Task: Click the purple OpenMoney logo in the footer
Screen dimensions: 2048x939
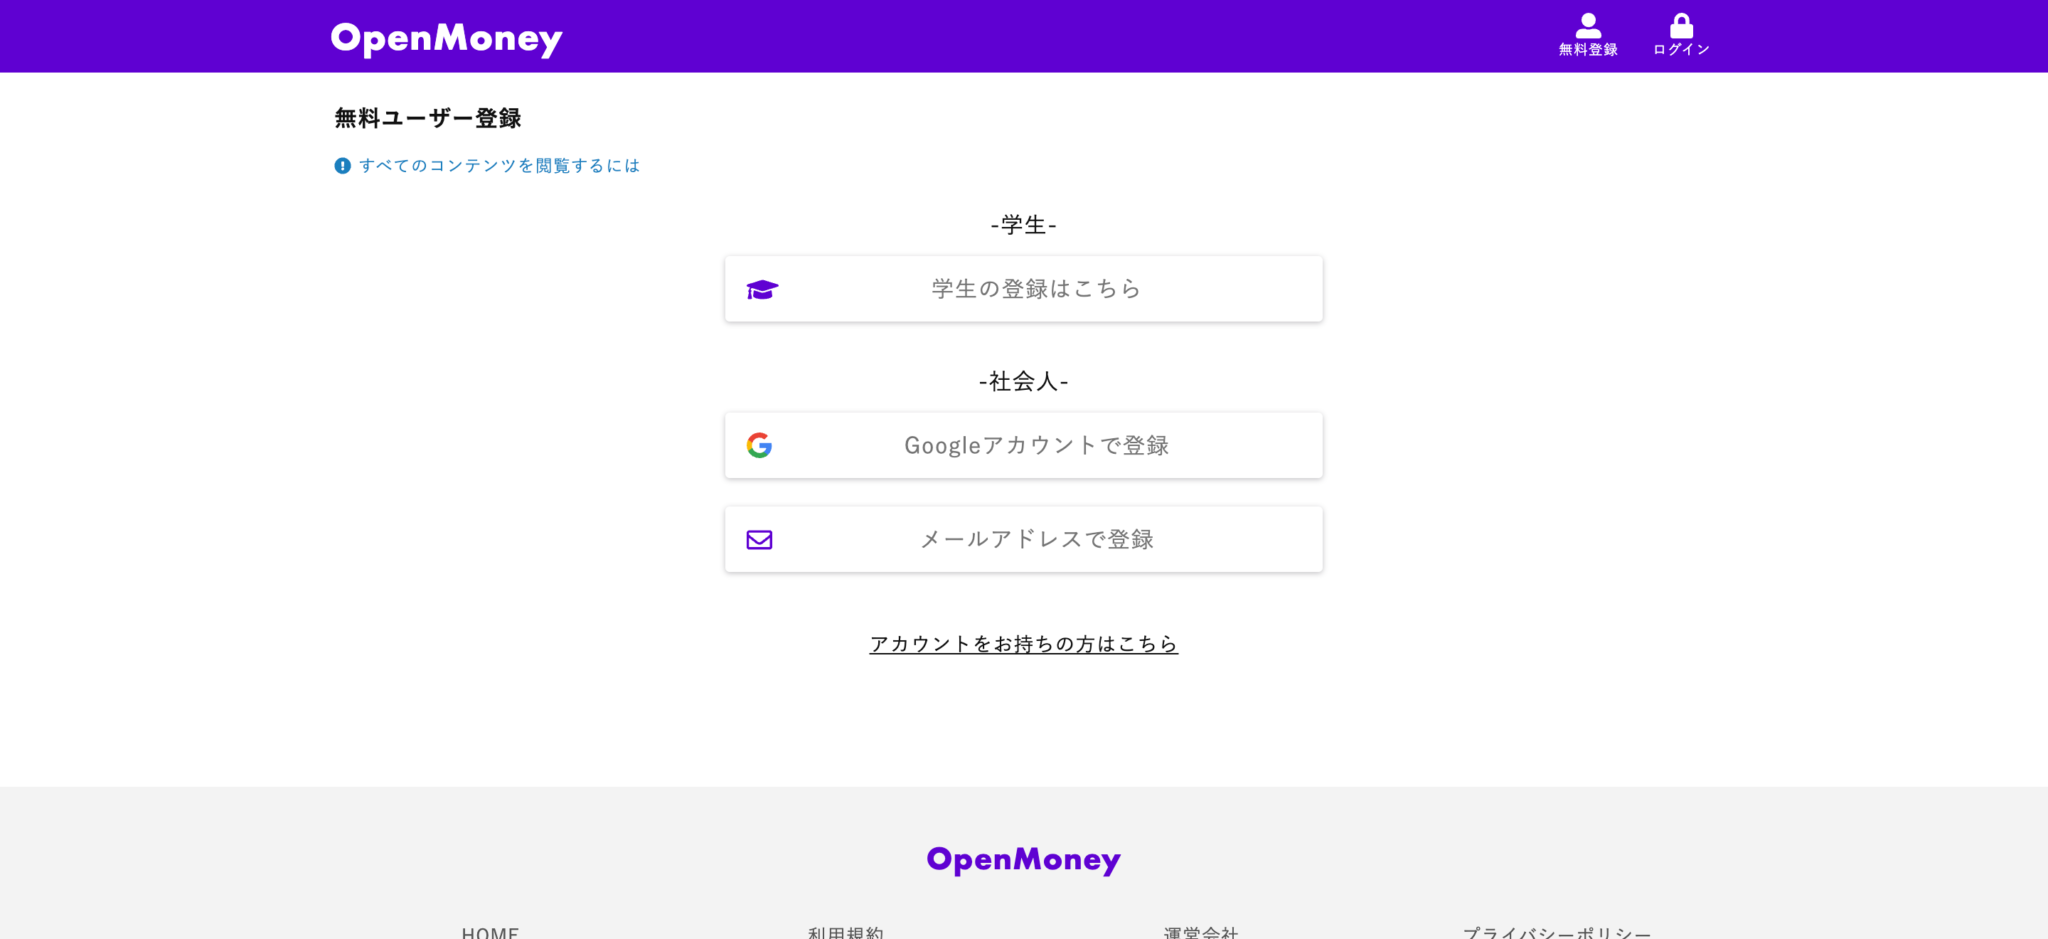Action: 1023,858
